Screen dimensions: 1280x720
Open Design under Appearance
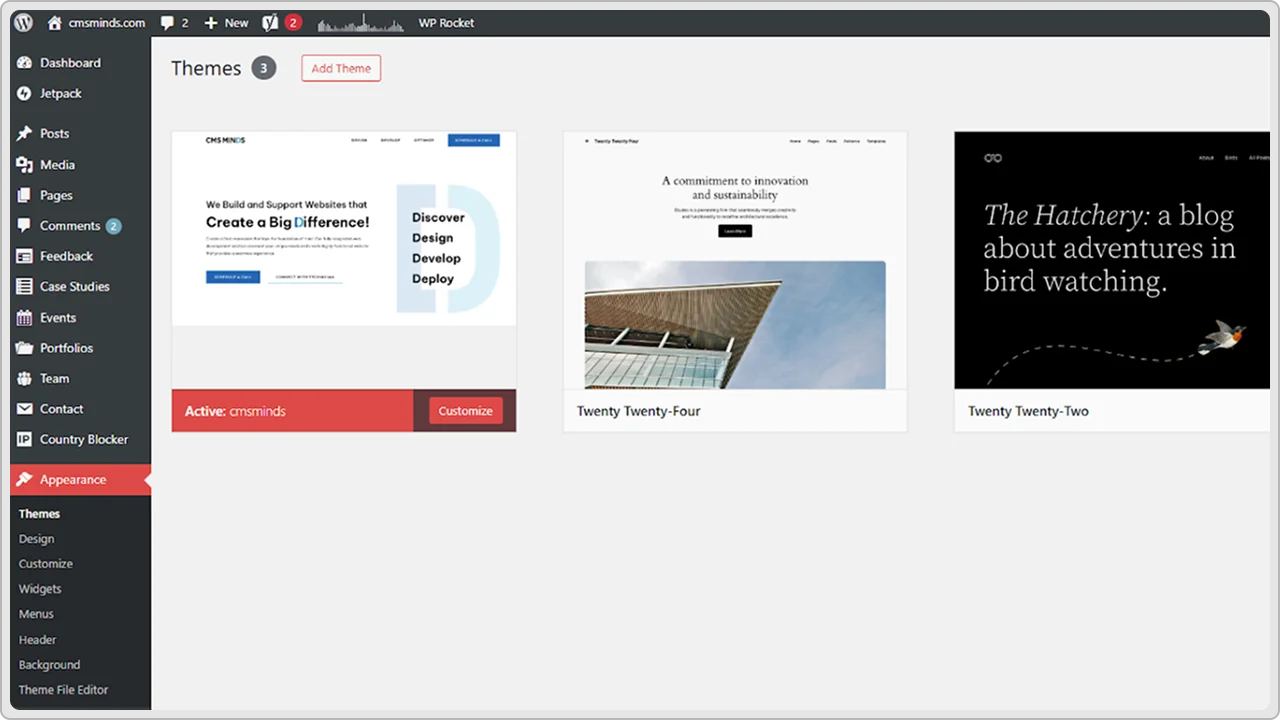tap(36, 539)
